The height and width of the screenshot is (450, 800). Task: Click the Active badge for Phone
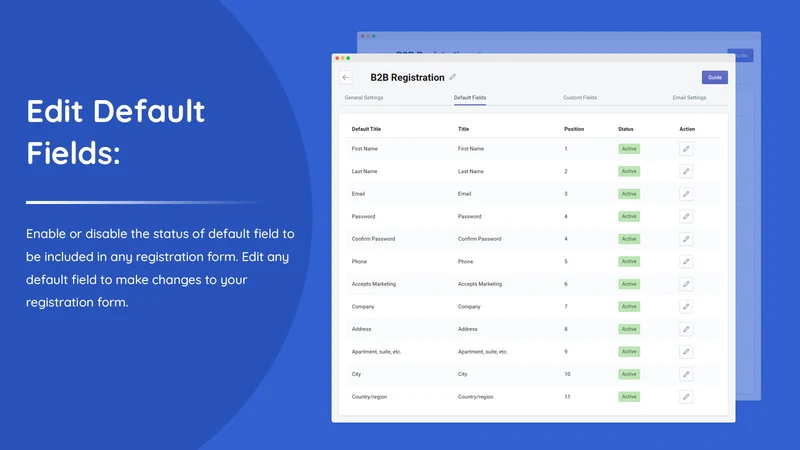coord(629,261)
